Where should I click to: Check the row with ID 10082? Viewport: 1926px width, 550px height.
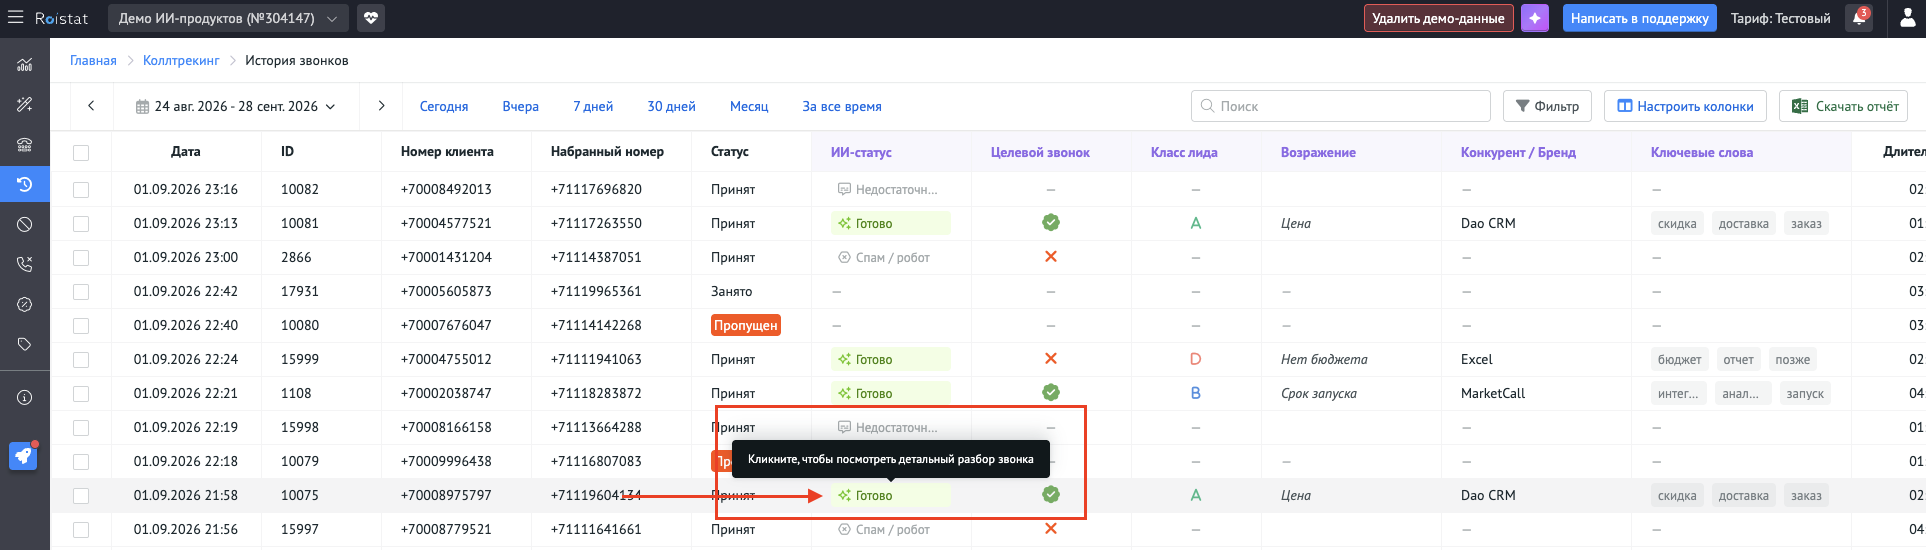point(81,190)
